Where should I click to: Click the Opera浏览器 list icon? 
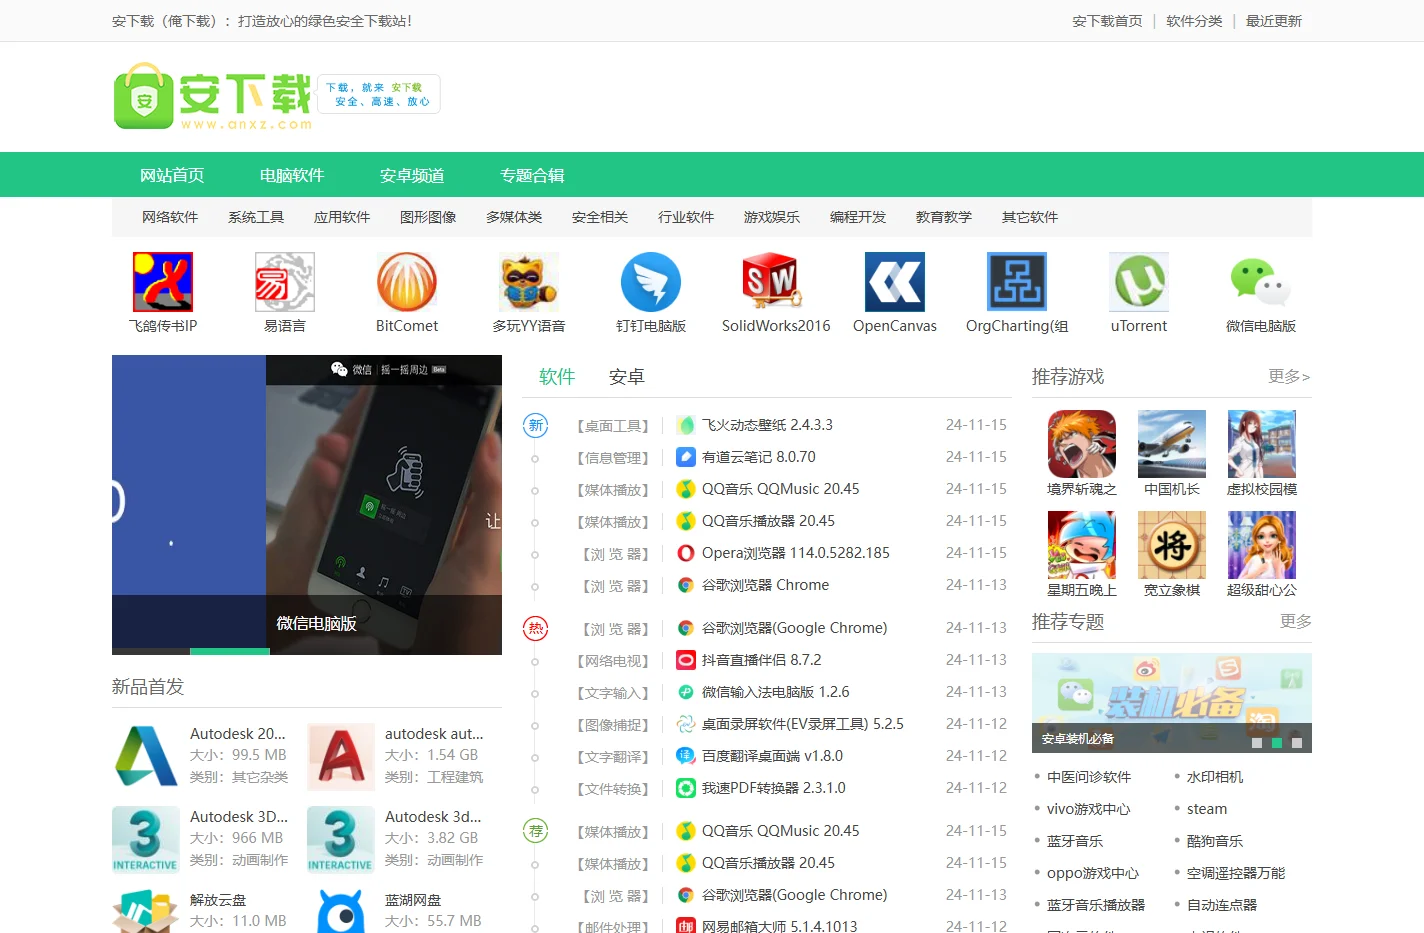pyautogui.click(x=686, y=553)
